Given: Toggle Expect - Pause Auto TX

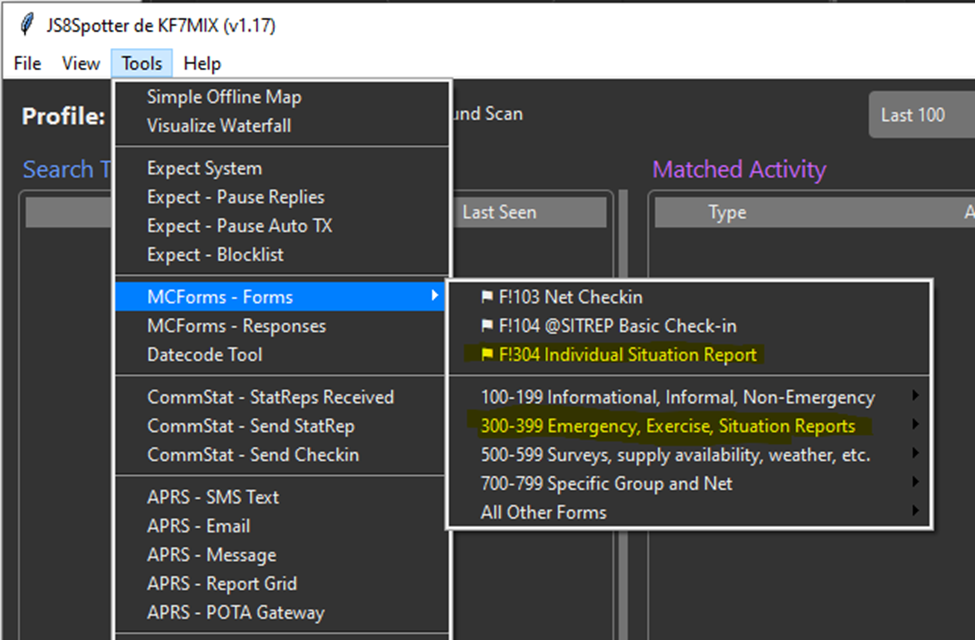Looking at the screenshot, I should 282,226.
